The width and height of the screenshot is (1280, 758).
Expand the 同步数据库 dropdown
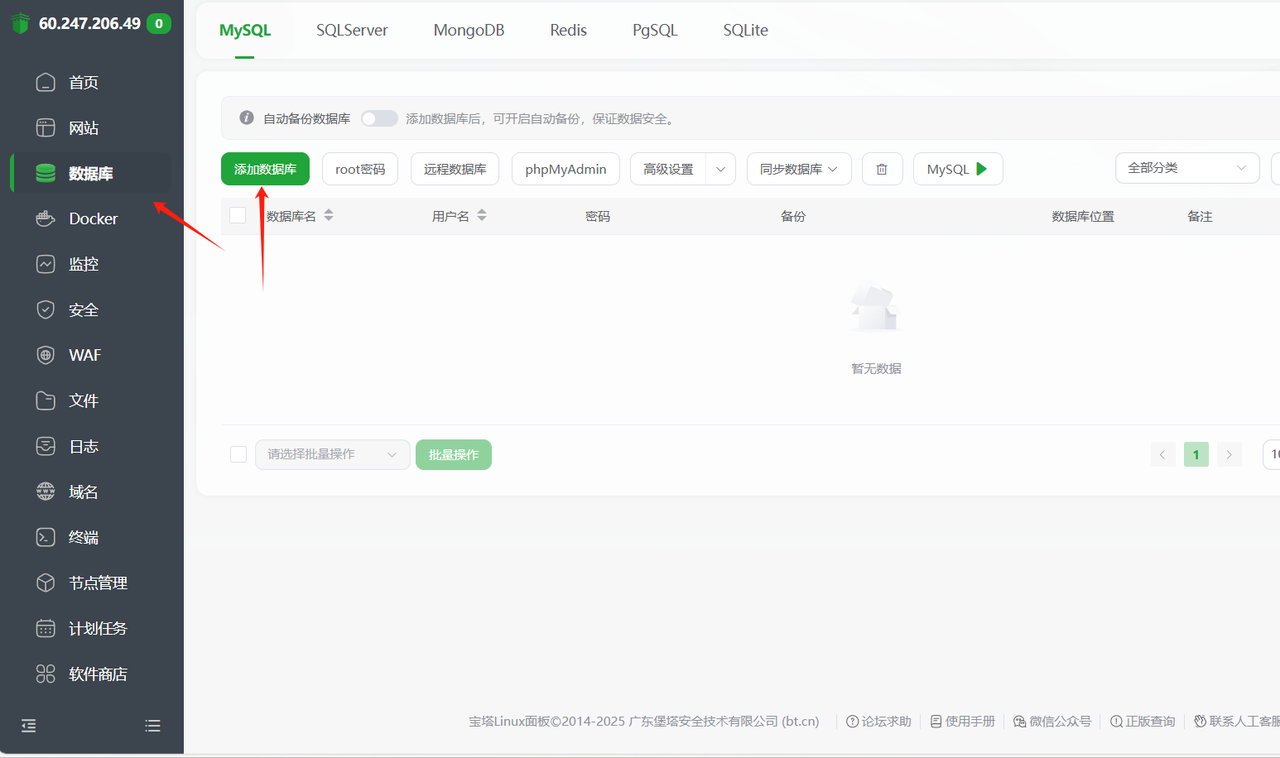798,169
